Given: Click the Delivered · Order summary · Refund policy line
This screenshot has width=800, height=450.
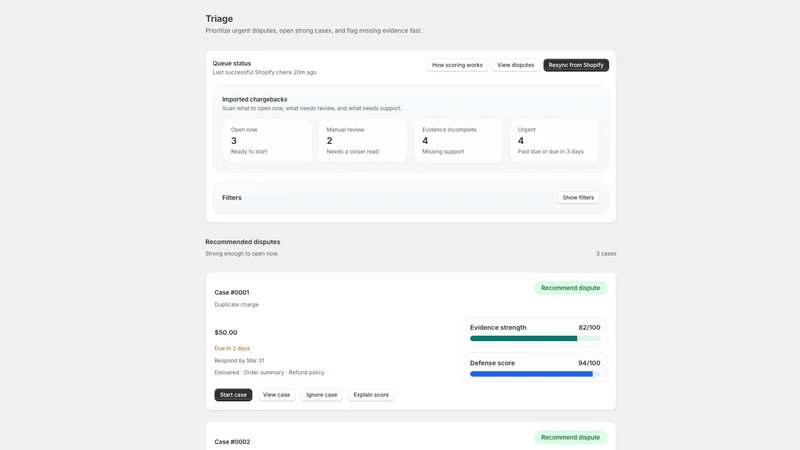Looking at the screenshot, I should [x=269, y=372].
